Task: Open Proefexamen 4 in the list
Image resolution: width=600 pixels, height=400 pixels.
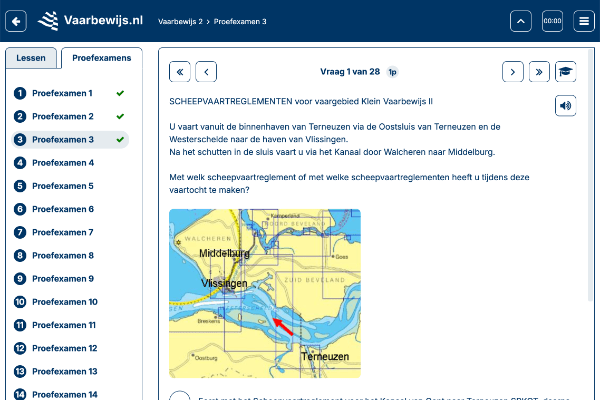Action: [x=70, y=163]
